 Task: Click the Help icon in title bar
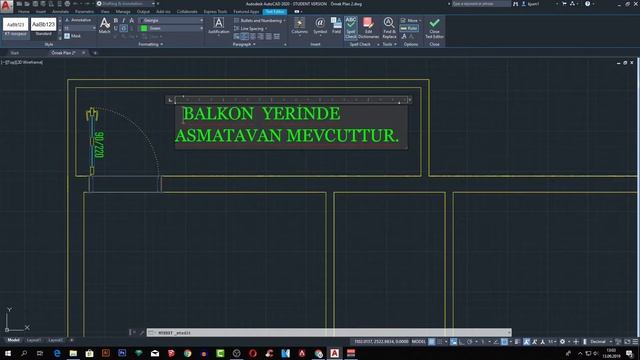[587, 4]
